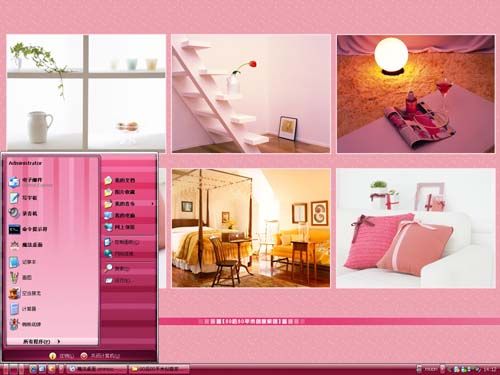Click 关闭计算机 shut down button

coord(100,356)
